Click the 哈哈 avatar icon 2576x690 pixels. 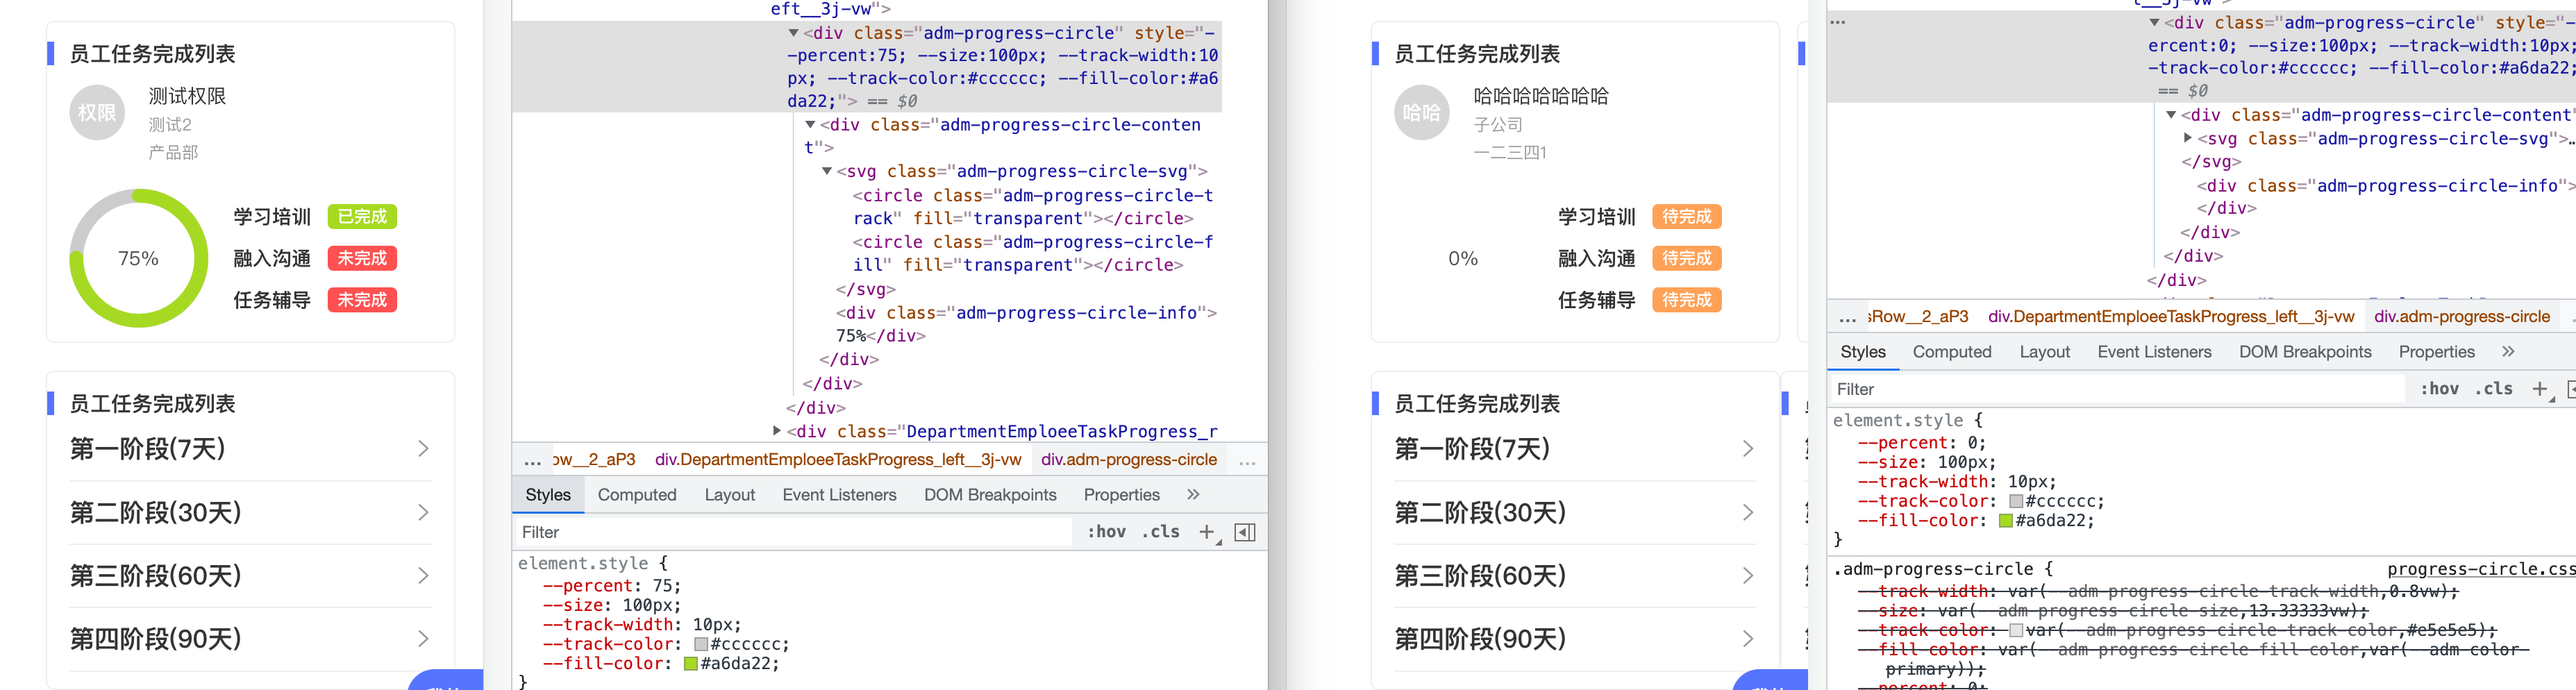pos(1421,112)
